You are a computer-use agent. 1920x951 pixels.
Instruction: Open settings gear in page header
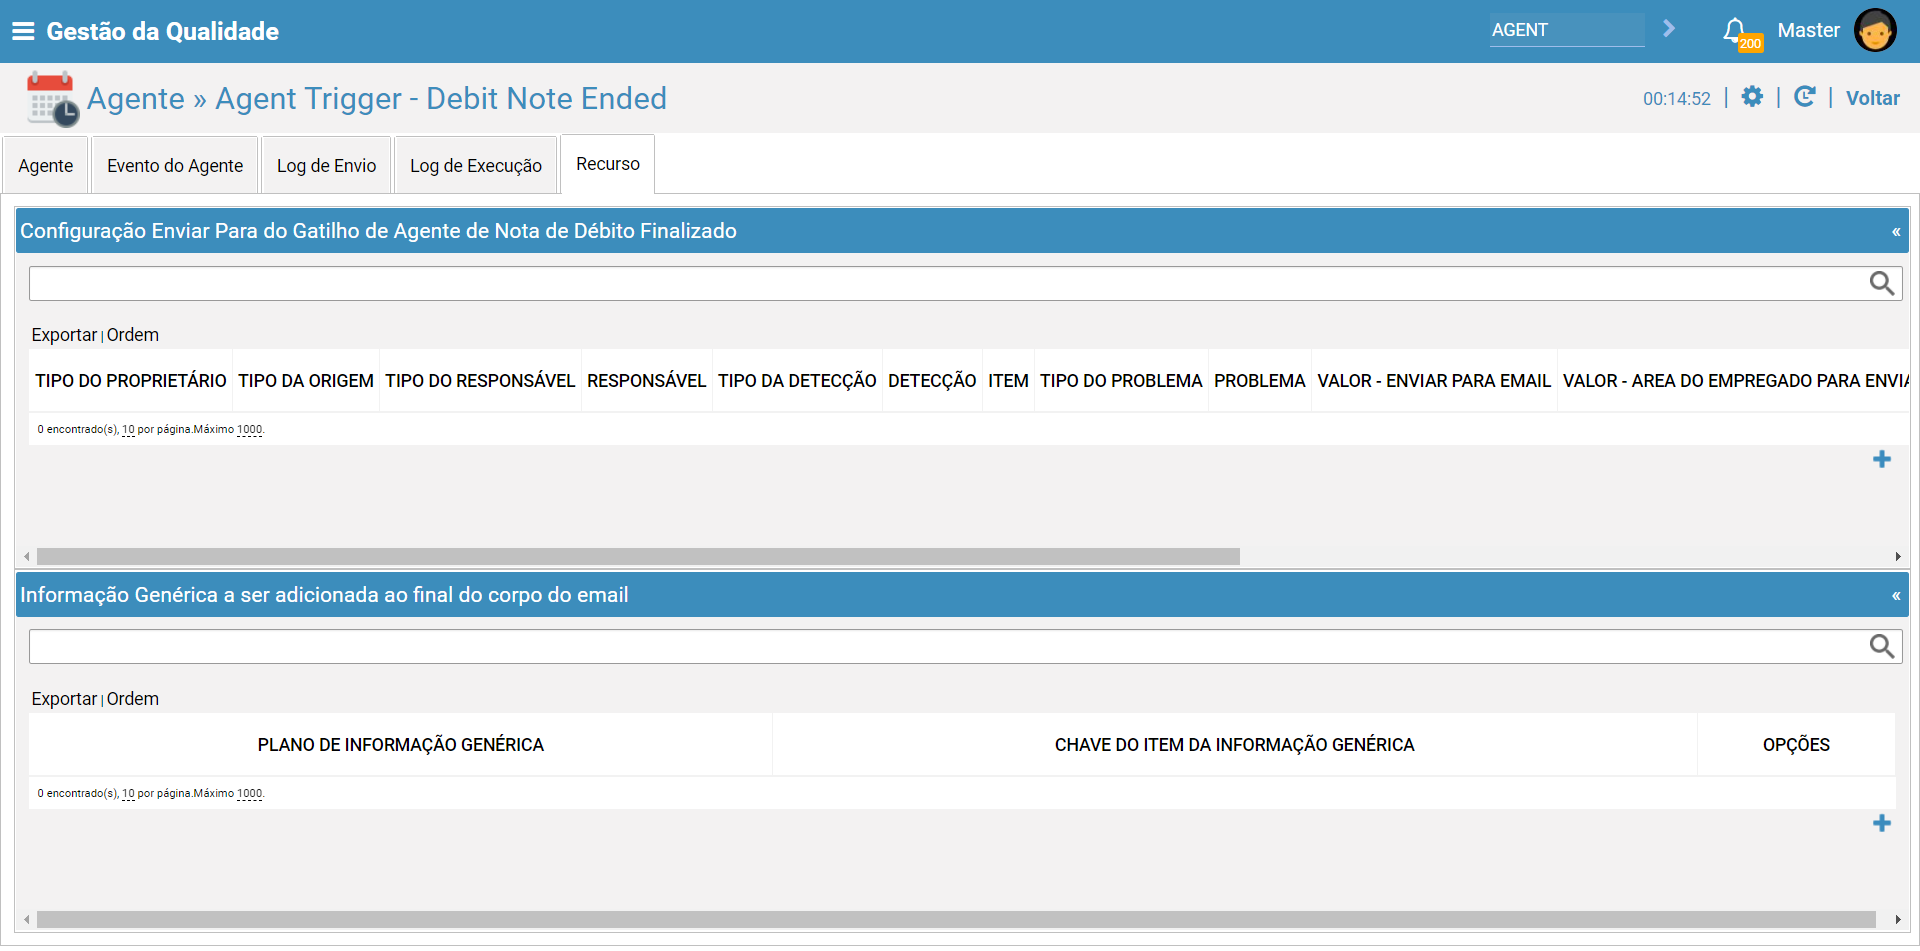point(1752,97)
